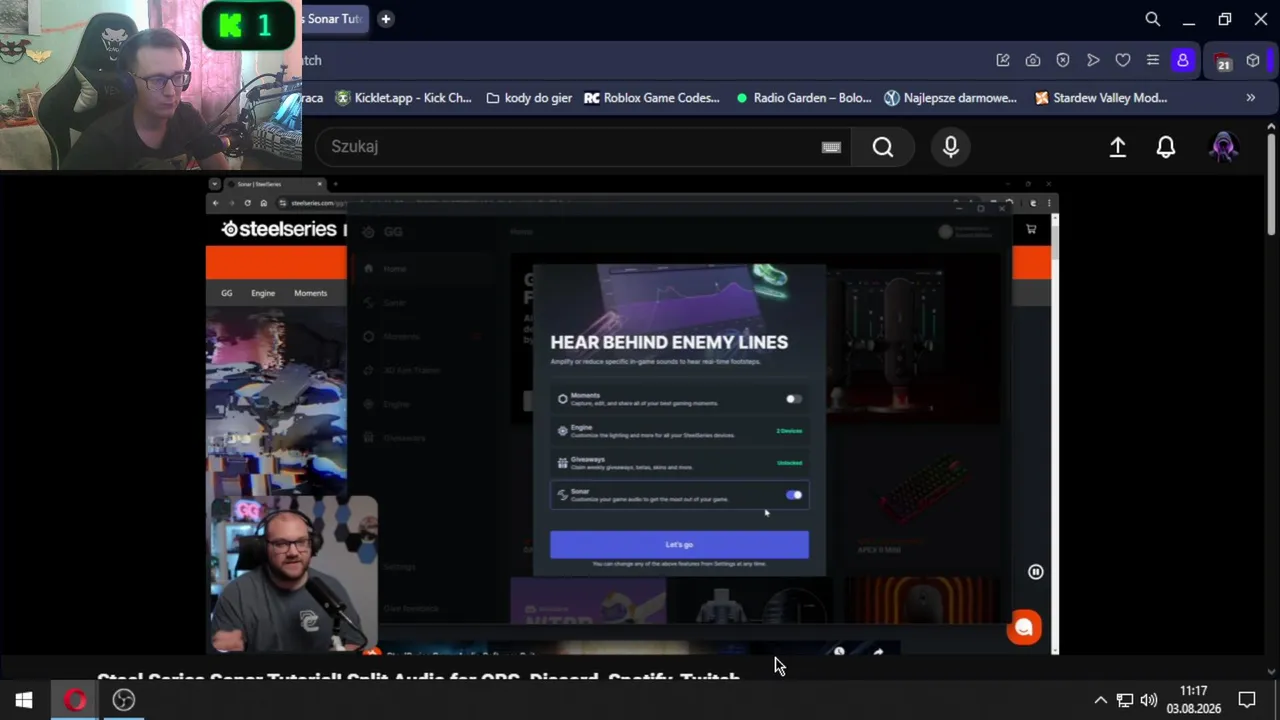Open the browser profile account icon
This screenshot has height=720, width=1280.
[1183, 60]
